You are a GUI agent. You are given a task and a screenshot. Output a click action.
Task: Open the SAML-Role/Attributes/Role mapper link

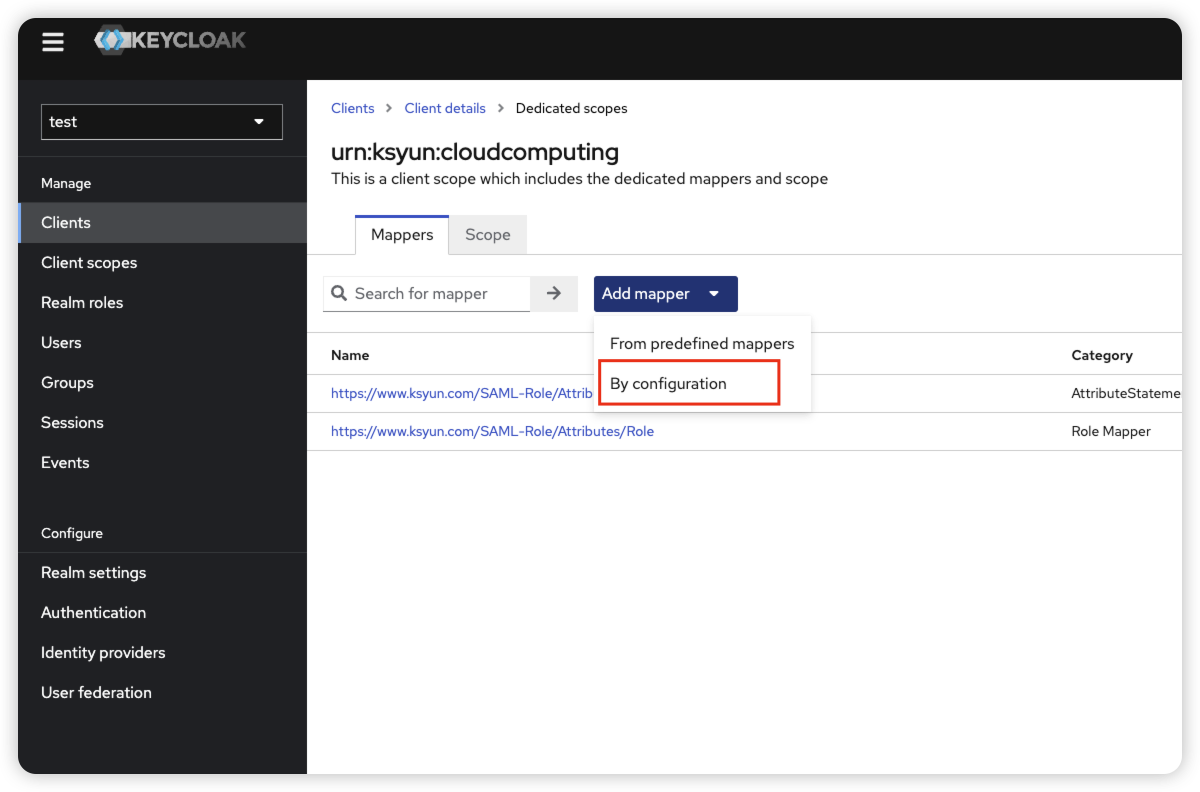(x=492, y=431)
